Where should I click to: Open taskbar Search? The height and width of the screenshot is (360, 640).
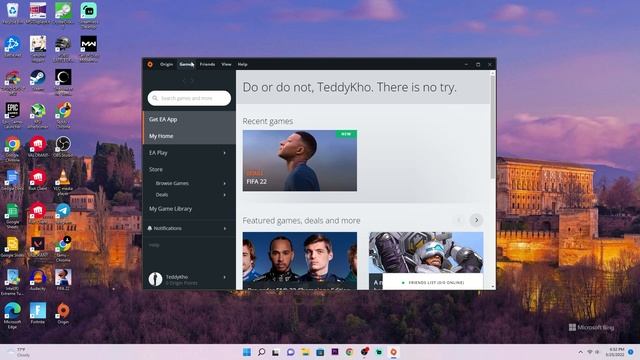262,352
